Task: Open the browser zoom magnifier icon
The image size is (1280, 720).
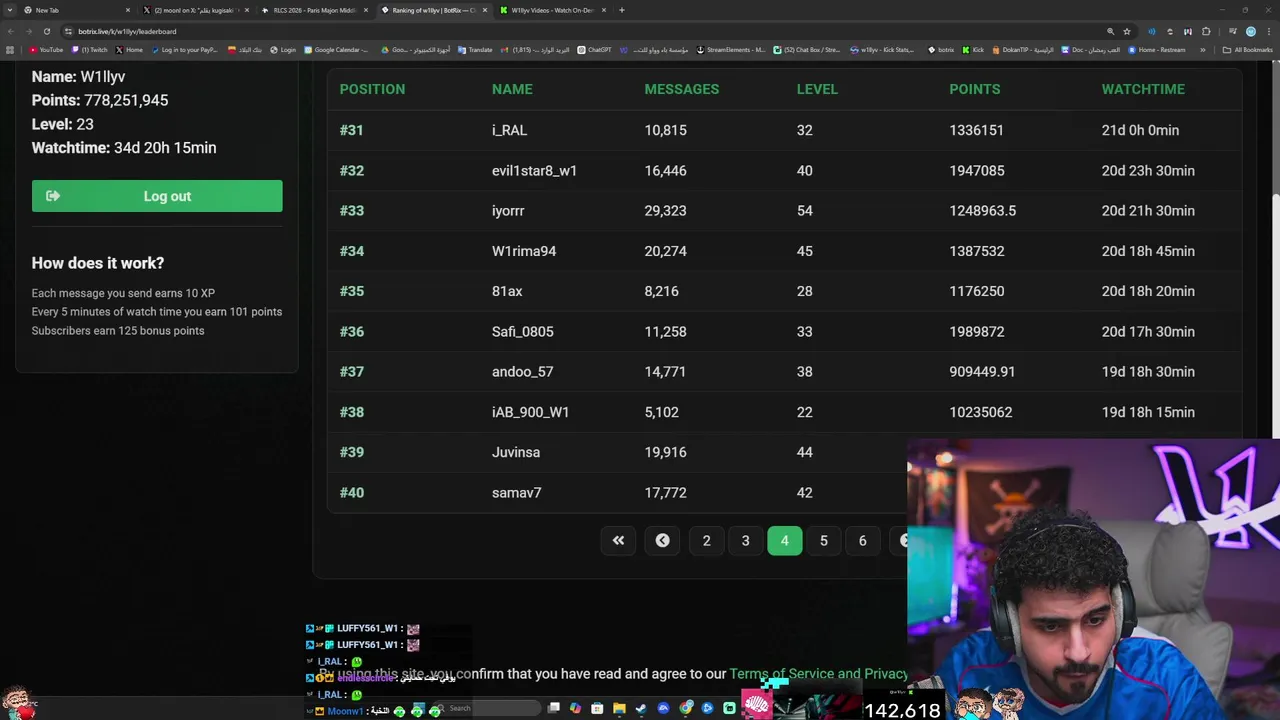Action: point(1110,31)
